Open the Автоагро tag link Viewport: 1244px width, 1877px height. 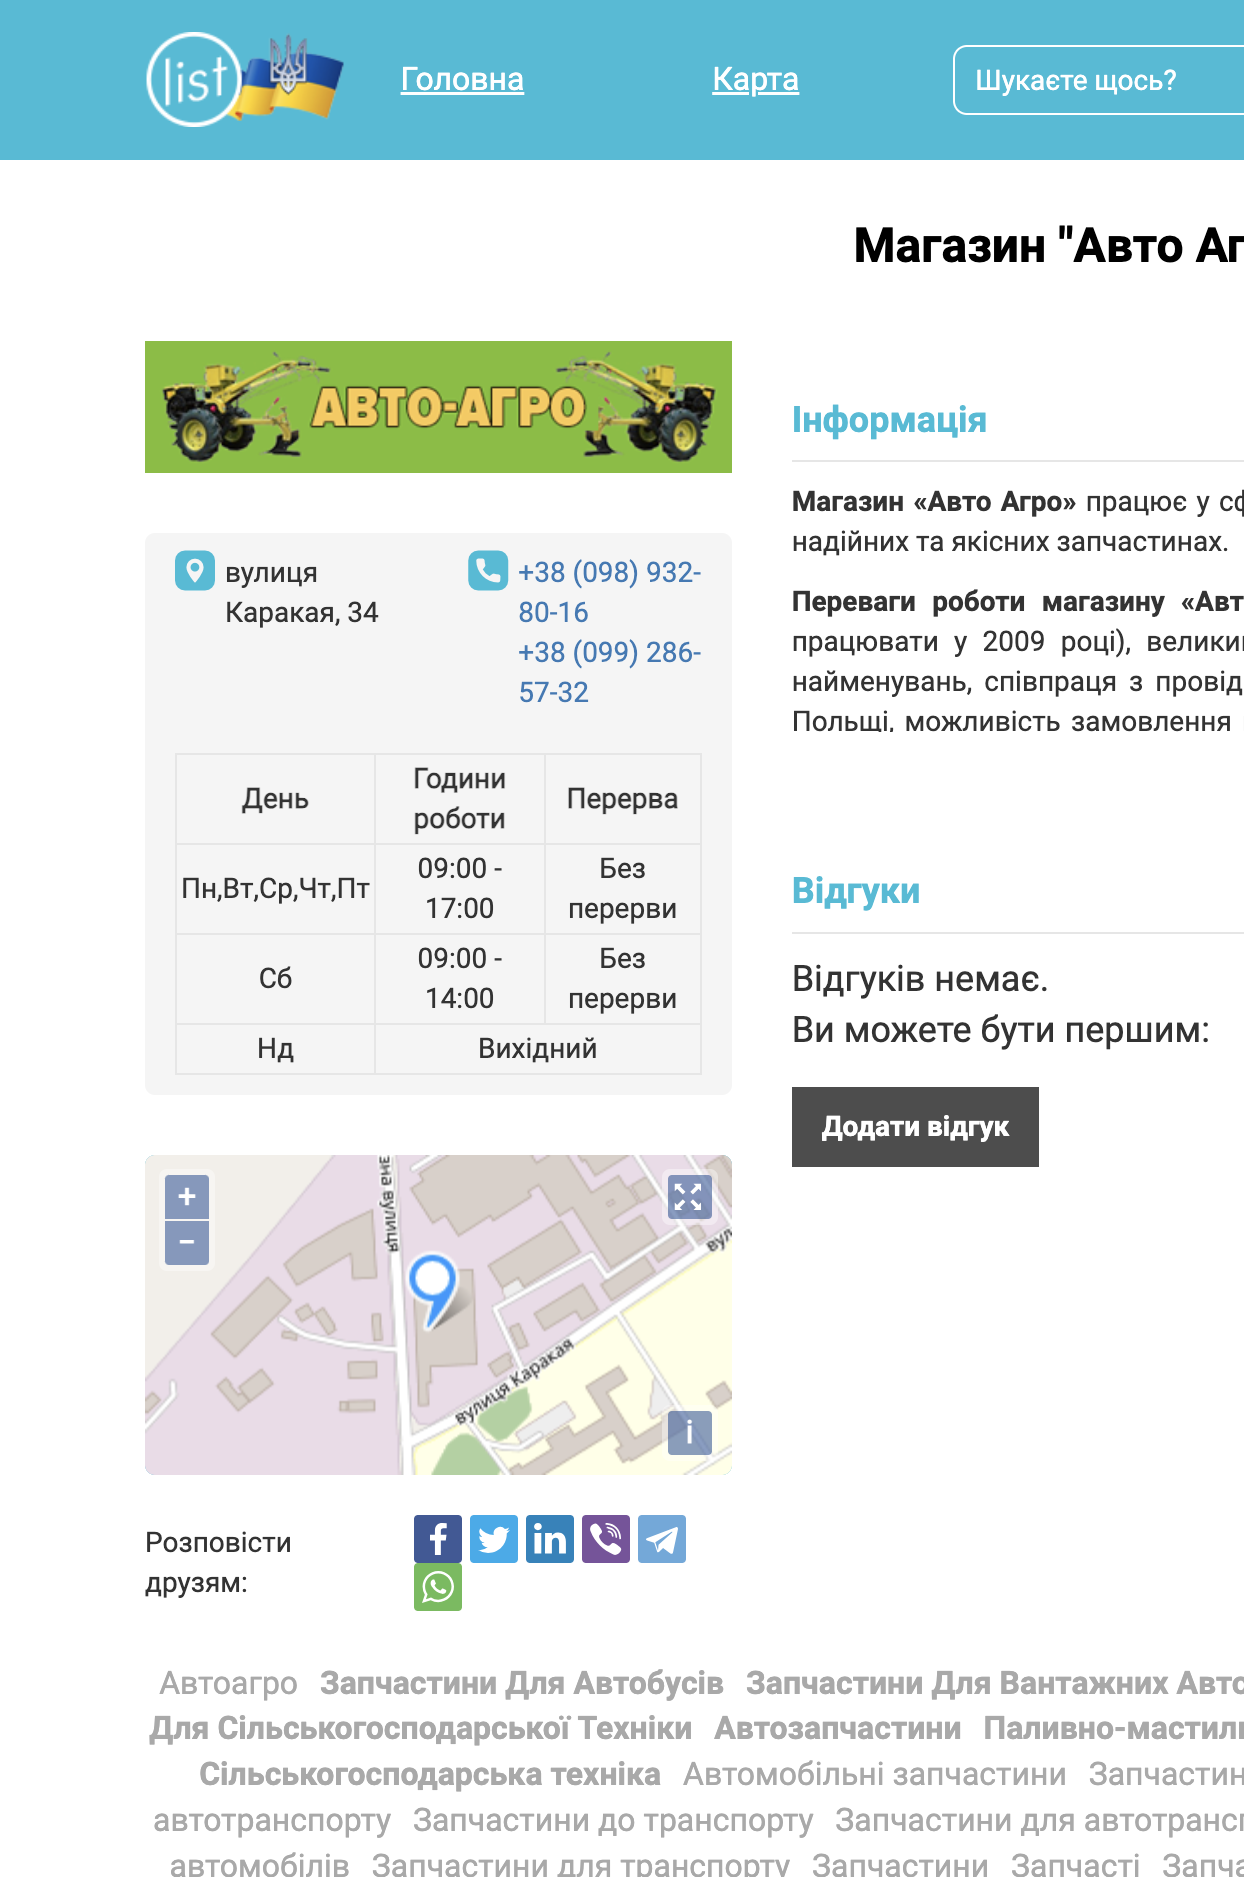click(x=229, y=1683)
